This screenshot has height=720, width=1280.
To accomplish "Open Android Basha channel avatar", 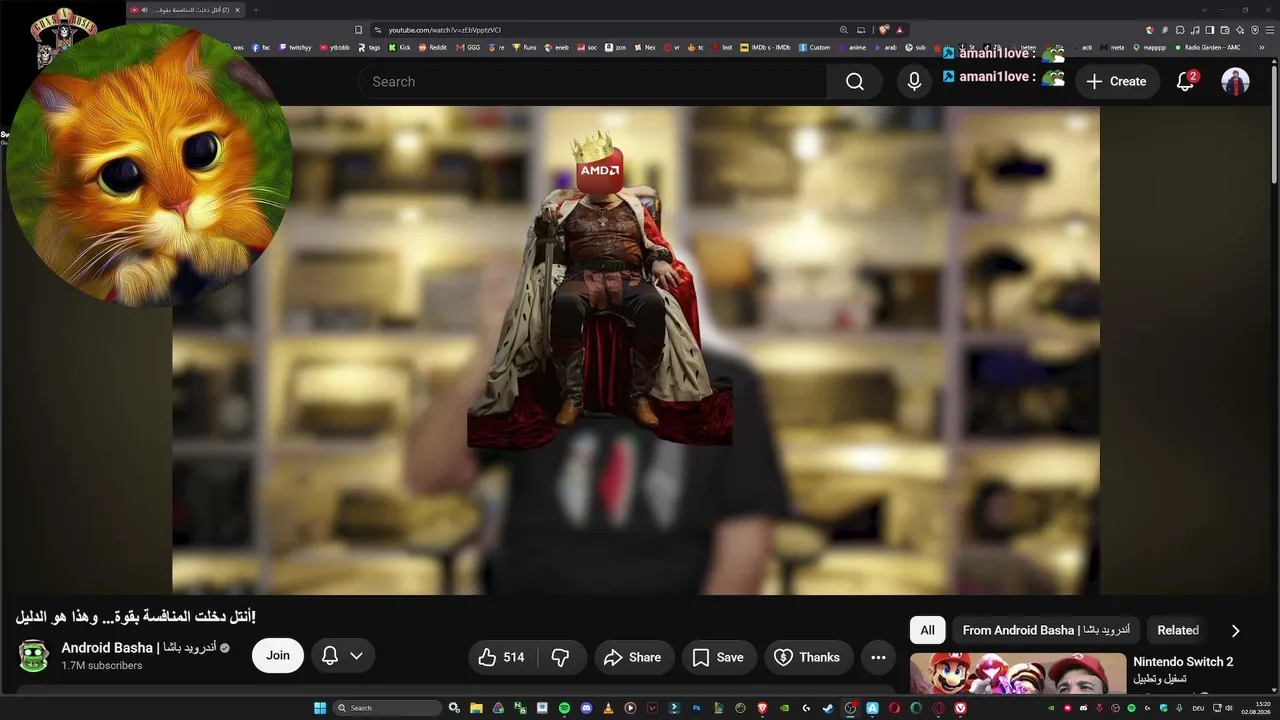I will click(34, 656).
